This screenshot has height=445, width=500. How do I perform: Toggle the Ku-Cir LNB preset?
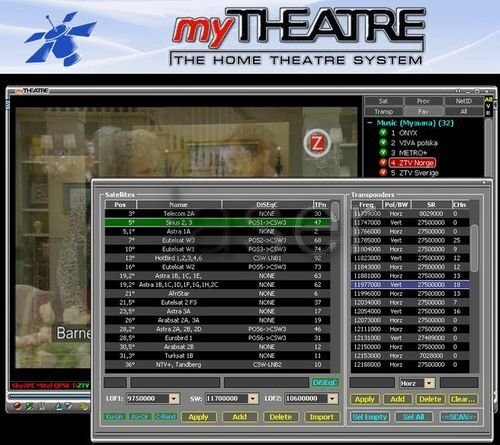tap(140, 417)
